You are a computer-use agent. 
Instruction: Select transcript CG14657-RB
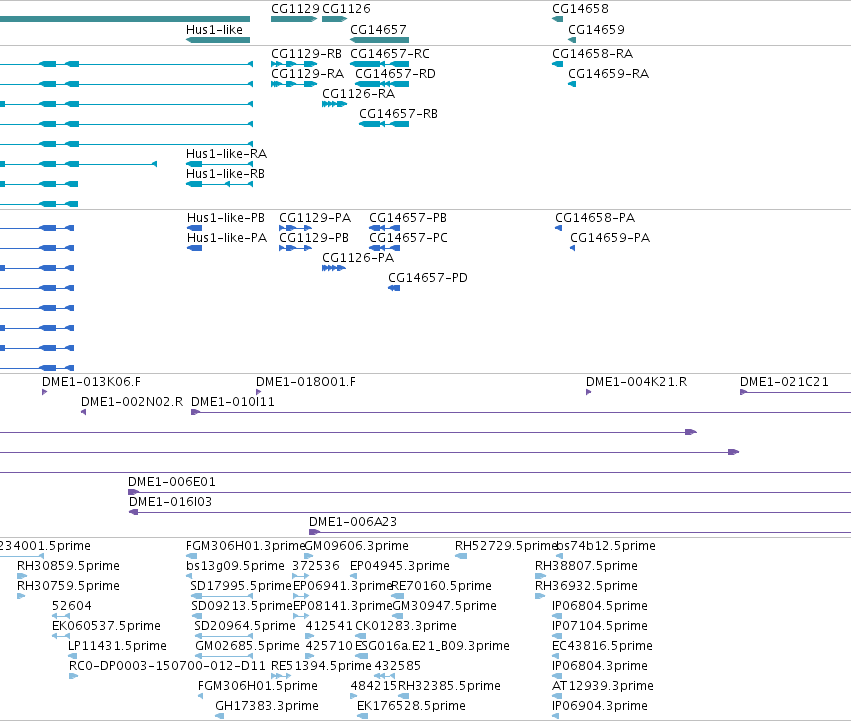pos(398,114)
